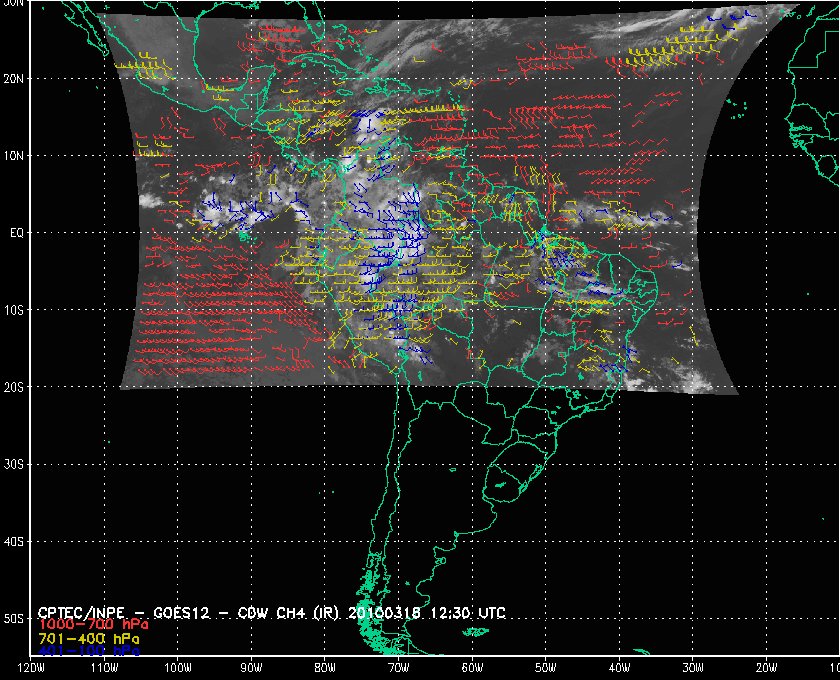The image size is (840, 680).
Task: Click the 10S latitude label
Action: coord(14,310)
